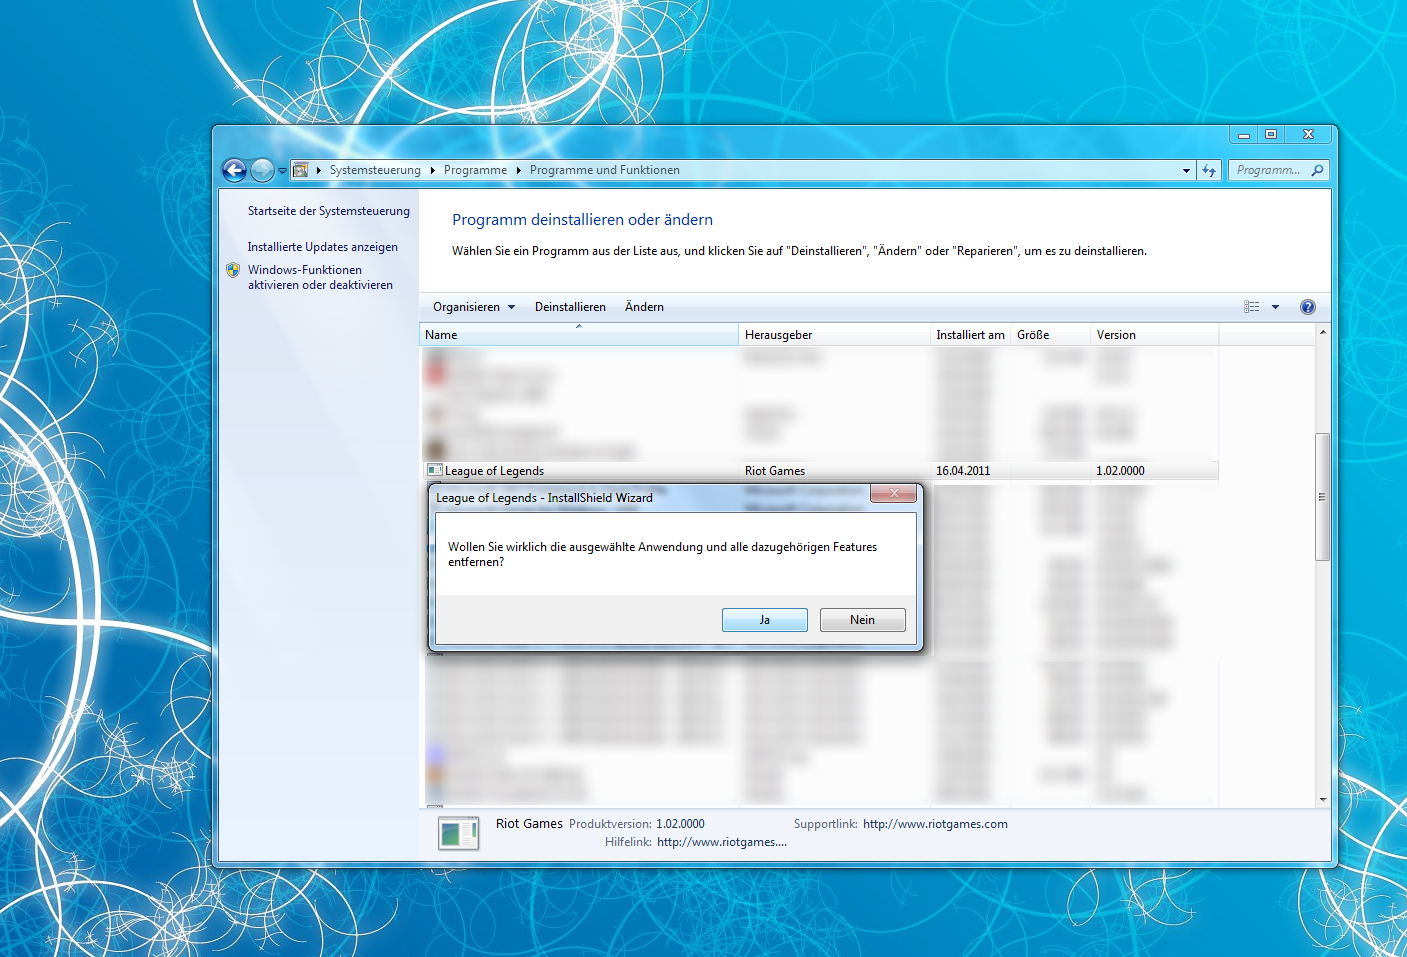The image size is (1407, 957).
Task: Click the view options icon in toolbar
Action: [x=1251, y=307]
